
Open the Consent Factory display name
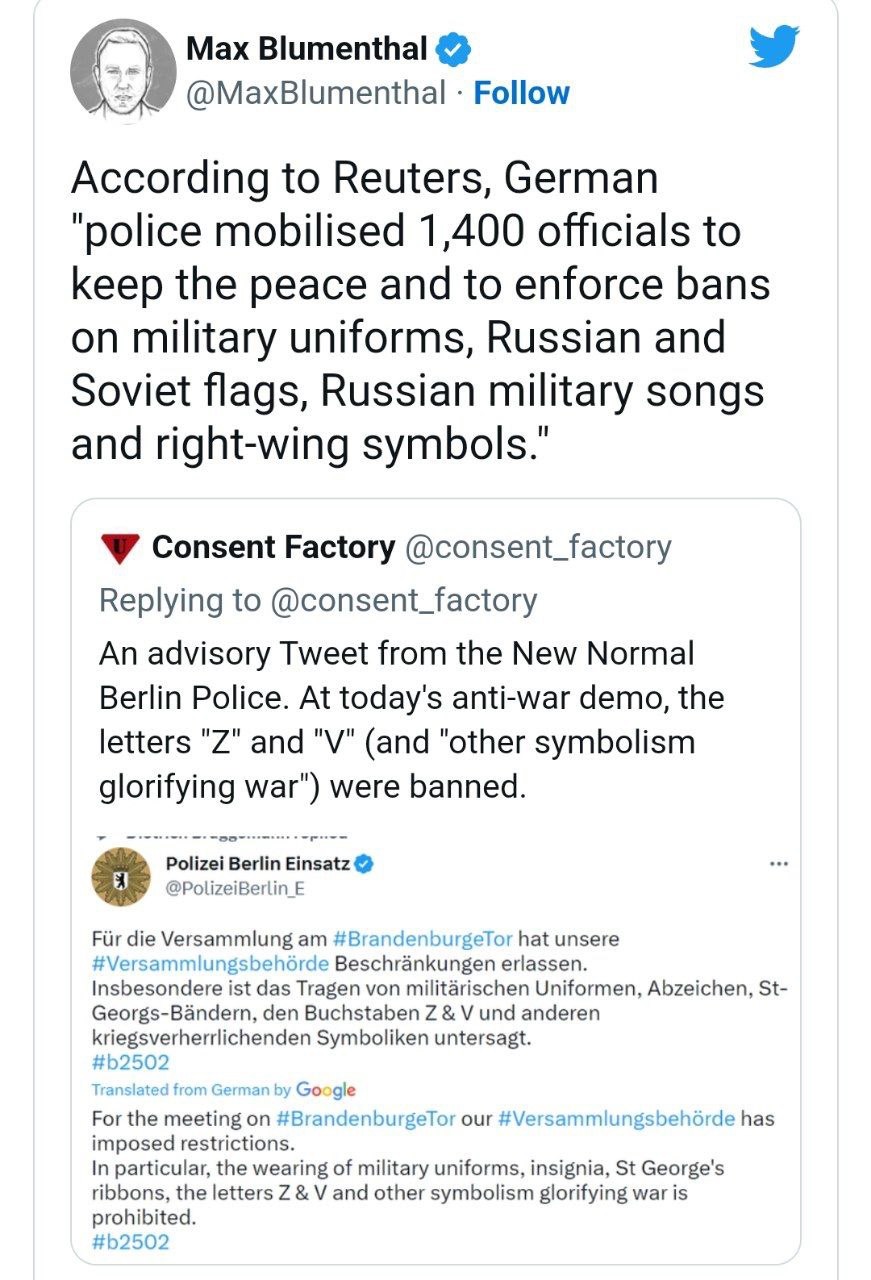click(273, 547)
